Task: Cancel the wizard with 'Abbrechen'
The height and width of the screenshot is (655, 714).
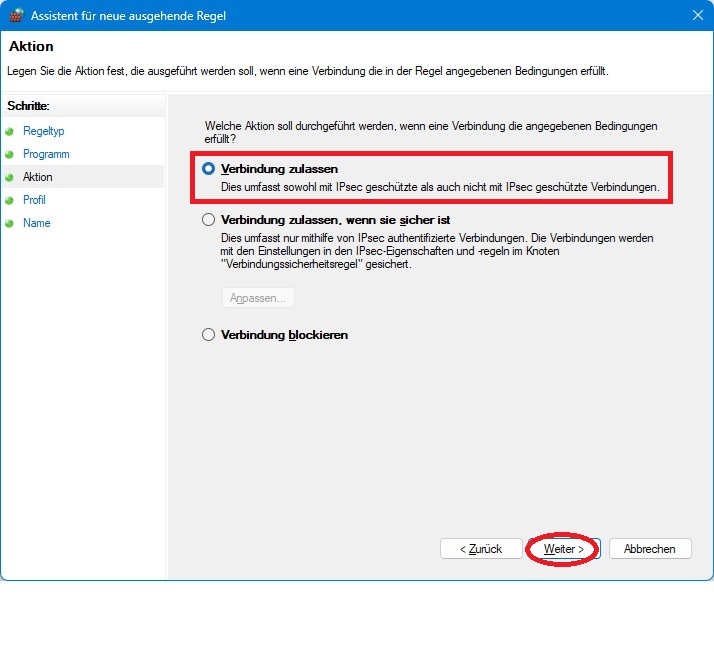Action: tap(650, 549)
